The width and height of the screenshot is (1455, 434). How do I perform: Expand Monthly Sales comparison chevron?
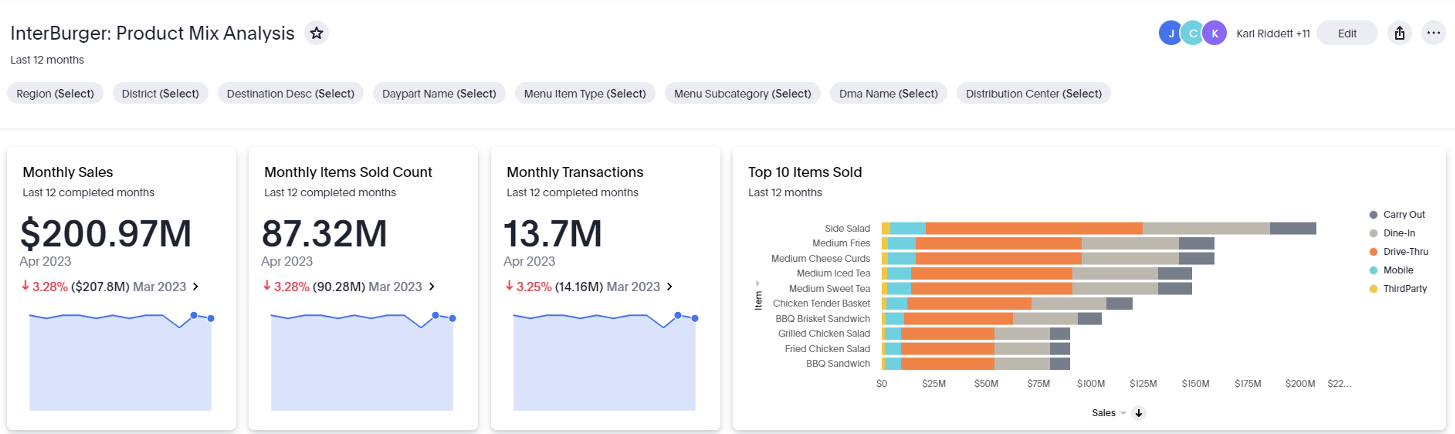pyautogui.click(x=195, y=287)
